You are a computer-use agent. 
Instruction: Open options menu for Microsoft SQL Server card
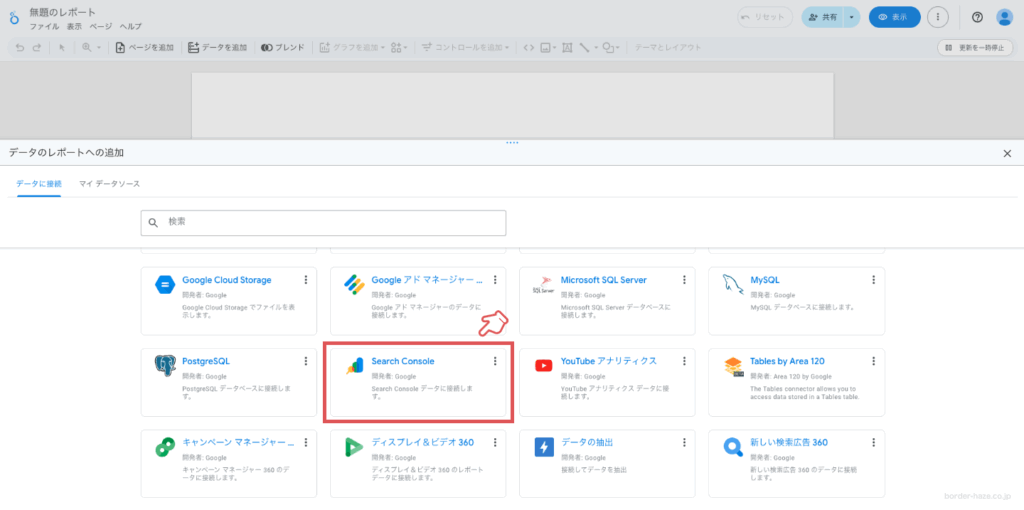[x=684, y=280]
